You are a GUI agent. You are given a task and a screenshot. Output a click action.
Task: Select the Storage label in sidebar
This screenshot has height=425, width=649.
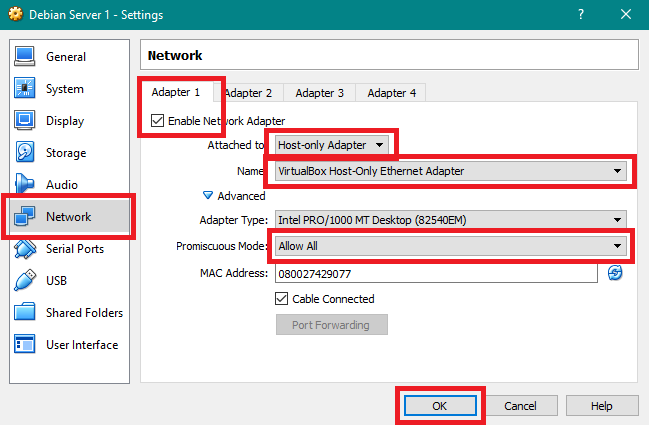click(66, 153)
